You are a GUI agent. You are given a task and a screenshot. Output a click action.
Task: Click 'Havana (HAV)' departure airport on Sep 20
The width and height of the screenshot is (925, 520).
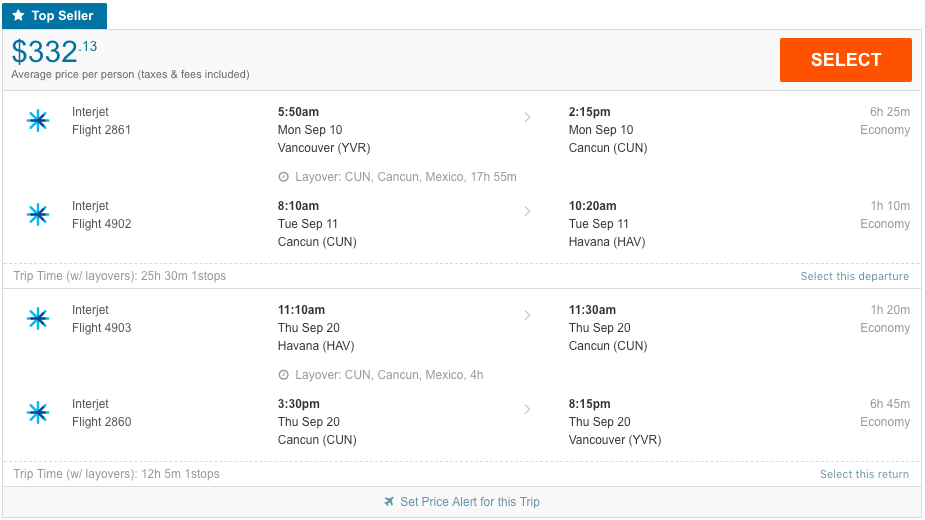(316, 345)
